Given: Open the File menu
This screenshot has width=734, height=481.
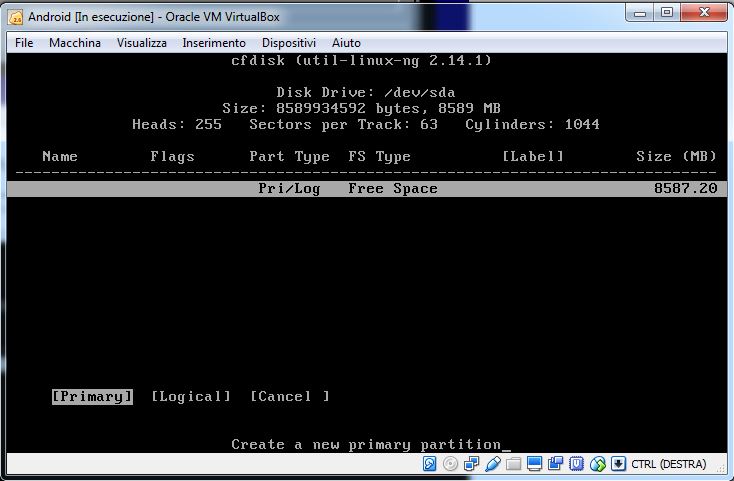Looking at the screenshot, I should click(x=24, y=43).
